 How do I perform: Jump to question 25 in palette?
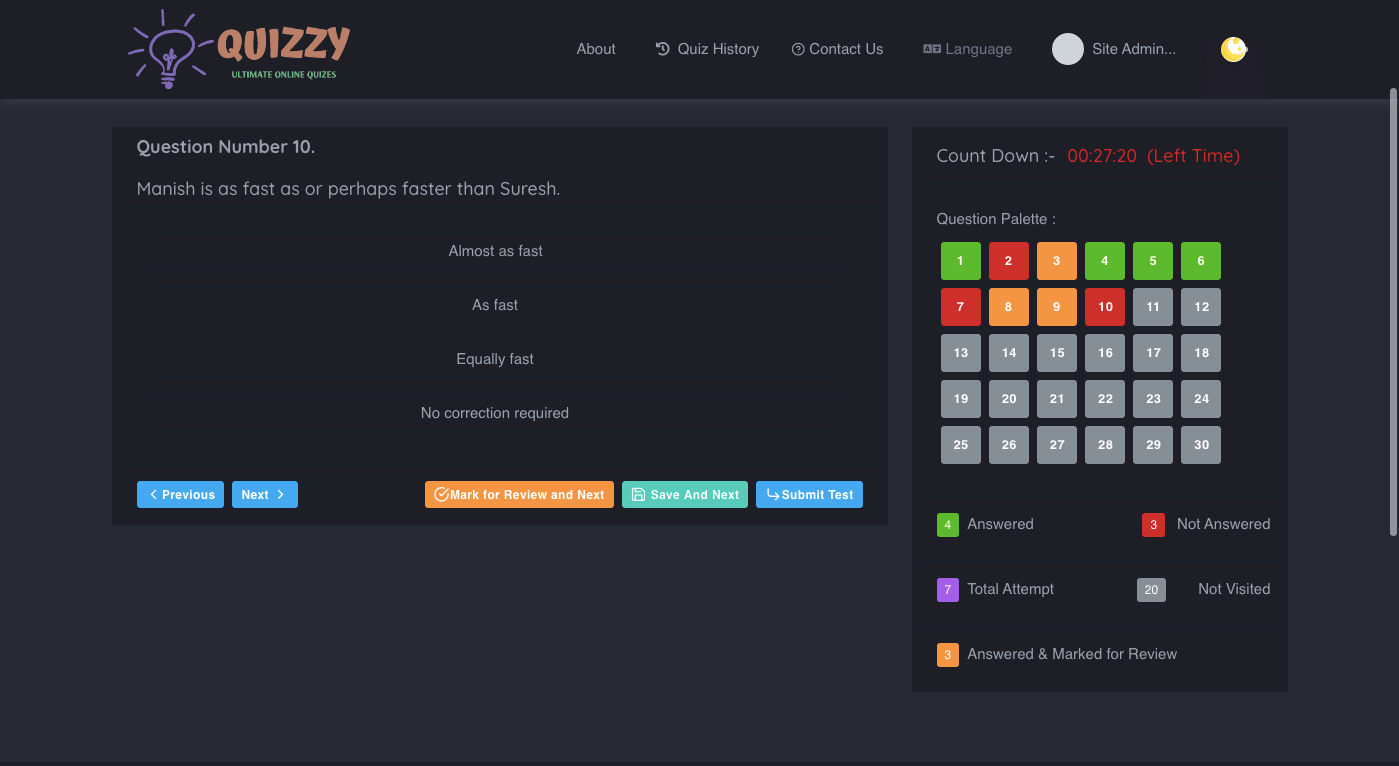[x=961, y=445]
